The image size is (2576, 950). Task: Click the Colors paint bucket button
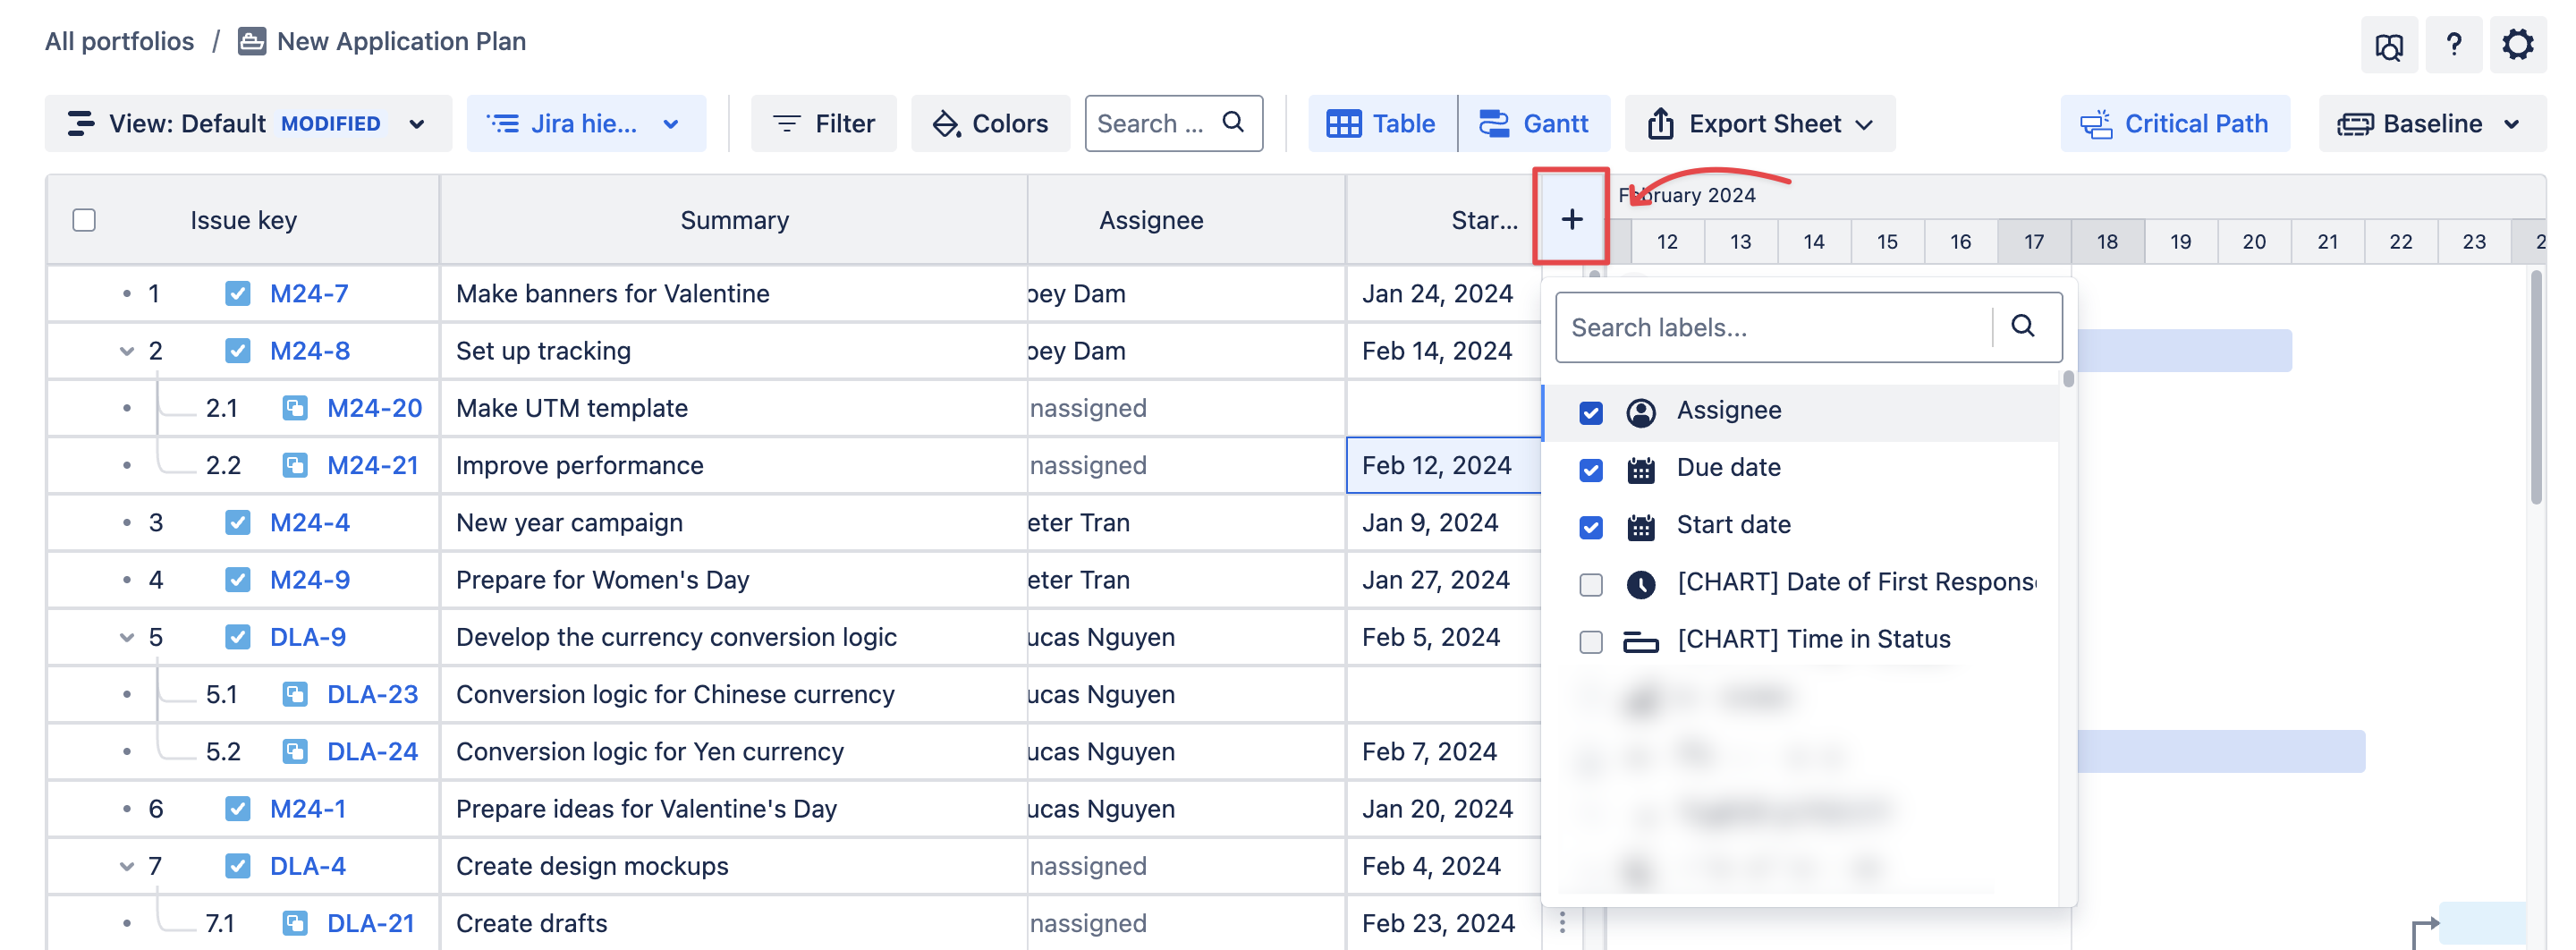coord(990,124)
